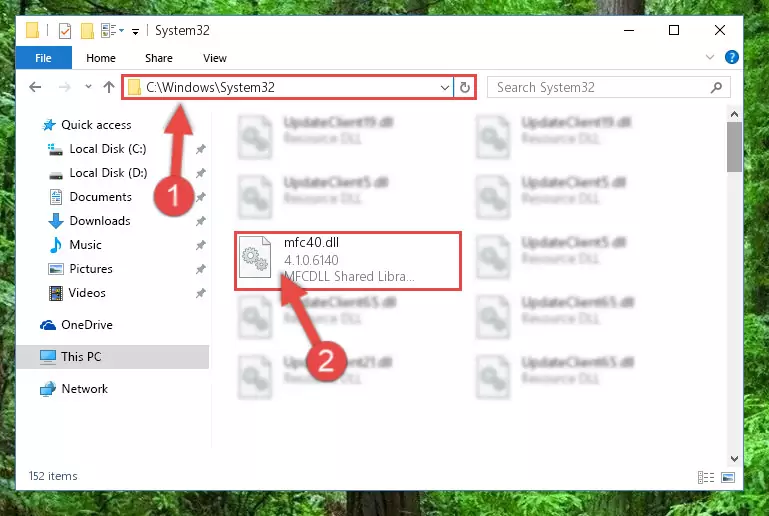Click the pin icon next to Local Disk (D:)
Viewport: 769px width, 516px height.
(x=201, y=173)
